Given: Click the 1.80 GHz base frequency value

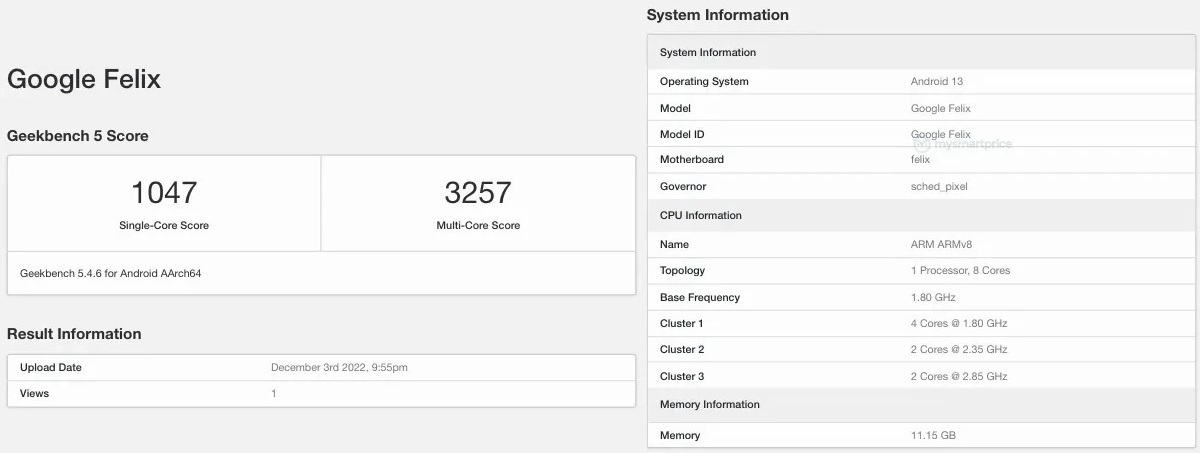Looking at the screenshot, I should click(x=933, y=298).
